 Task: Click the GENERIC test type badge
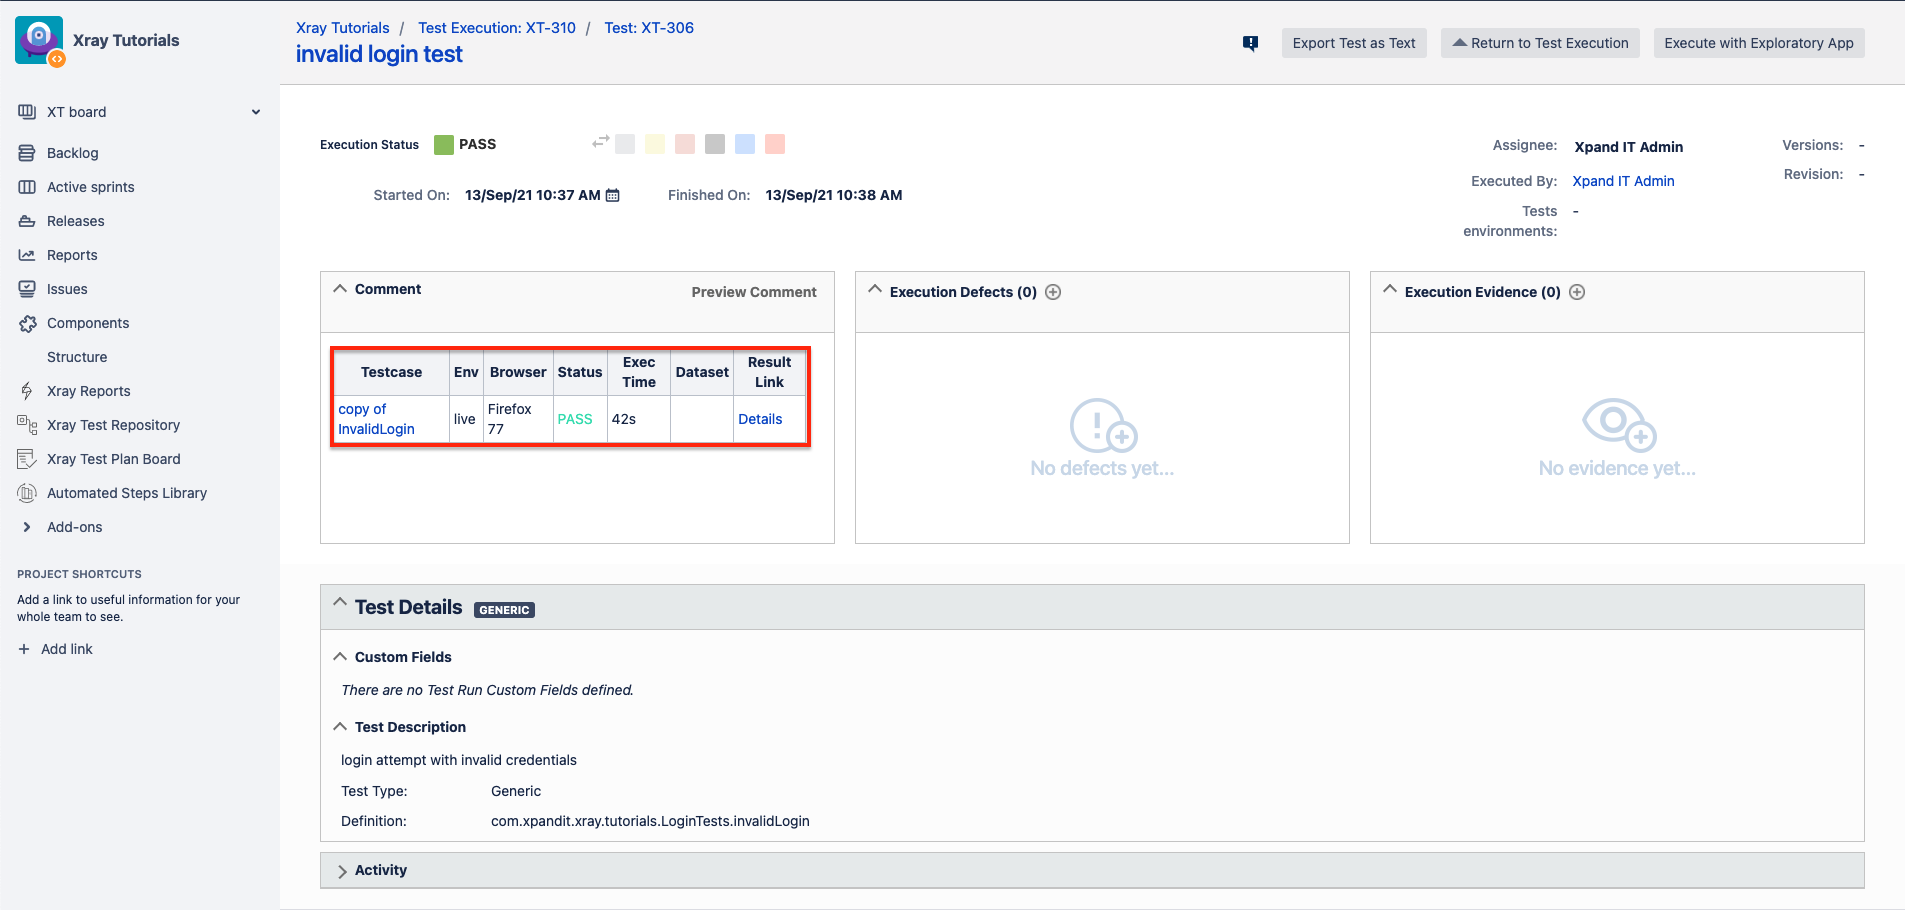click(504, 610)
